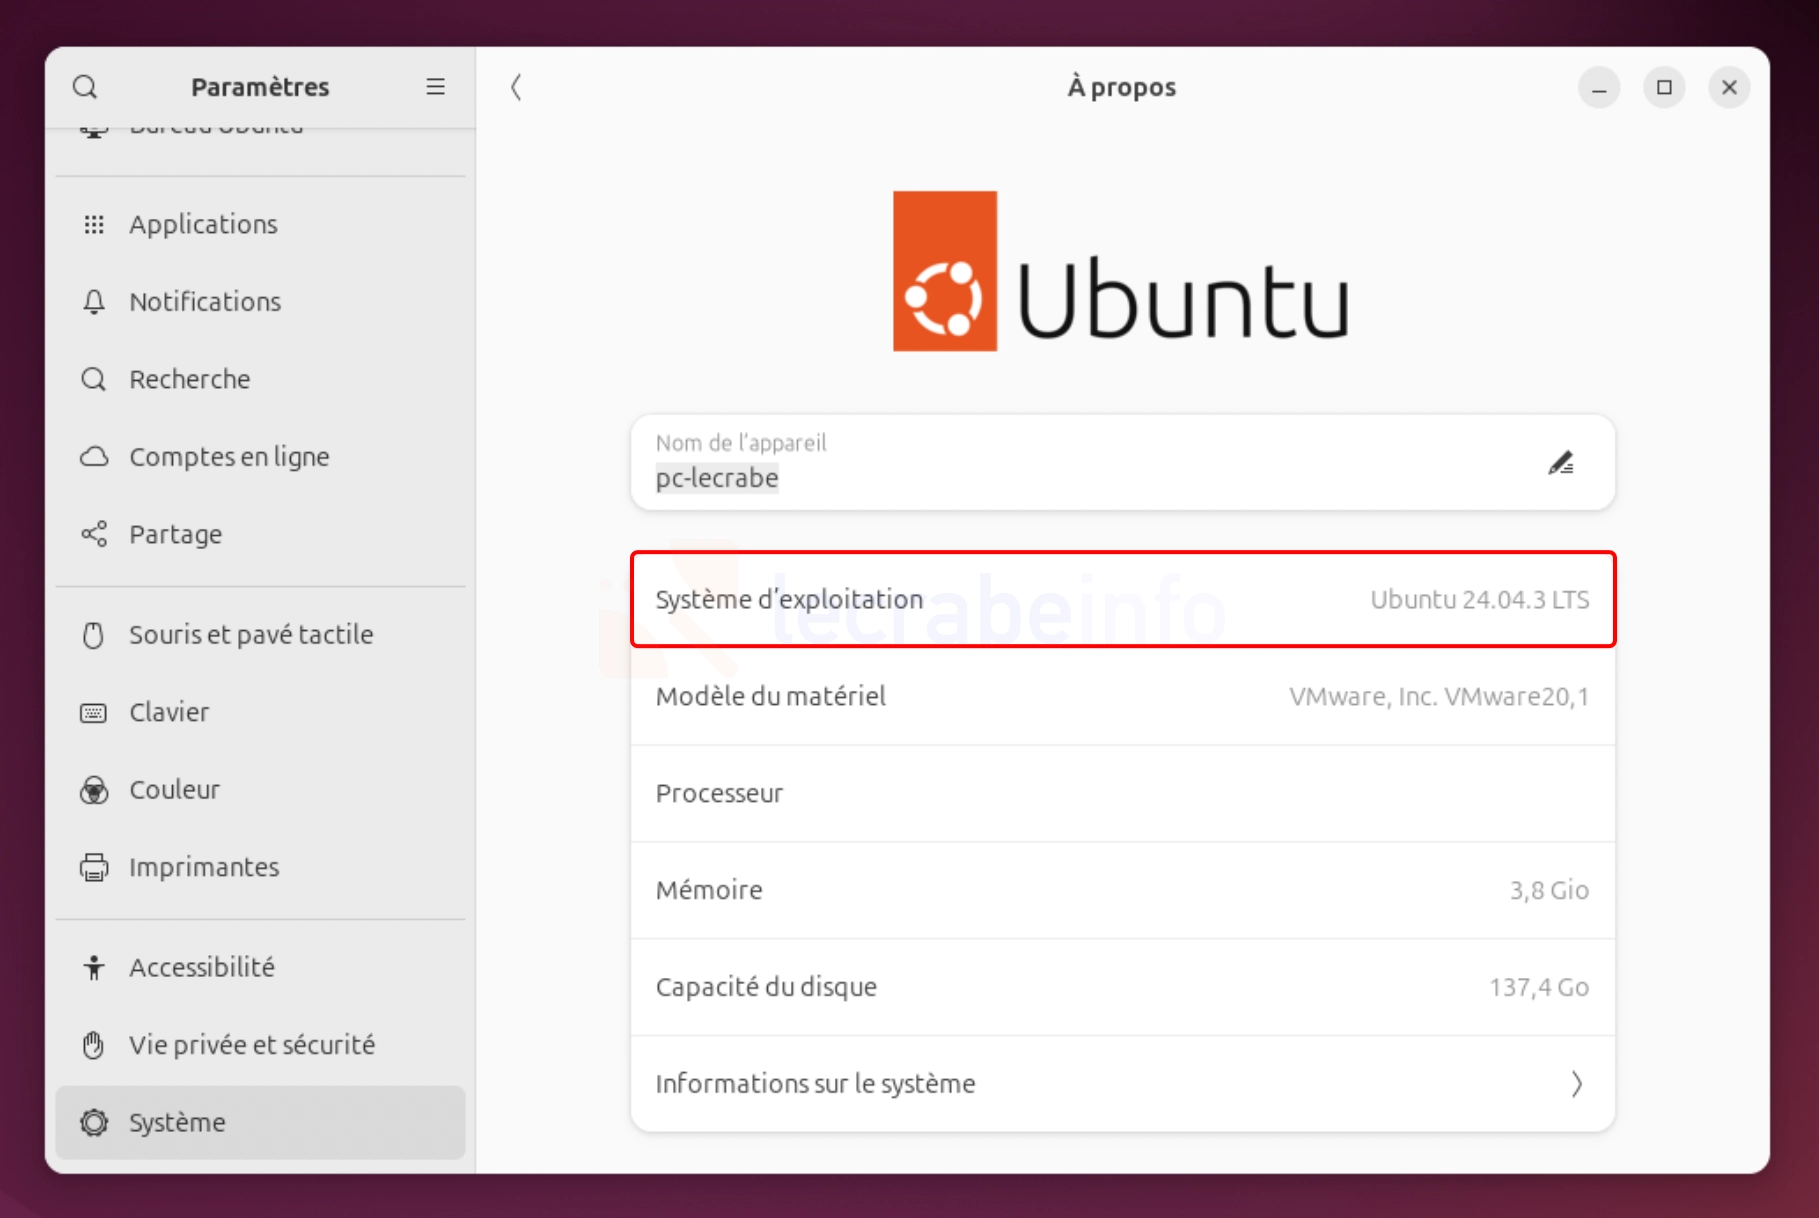Click the Paramètres sidebar title
Viewport: 1819px width, 1218px height.
260,87
